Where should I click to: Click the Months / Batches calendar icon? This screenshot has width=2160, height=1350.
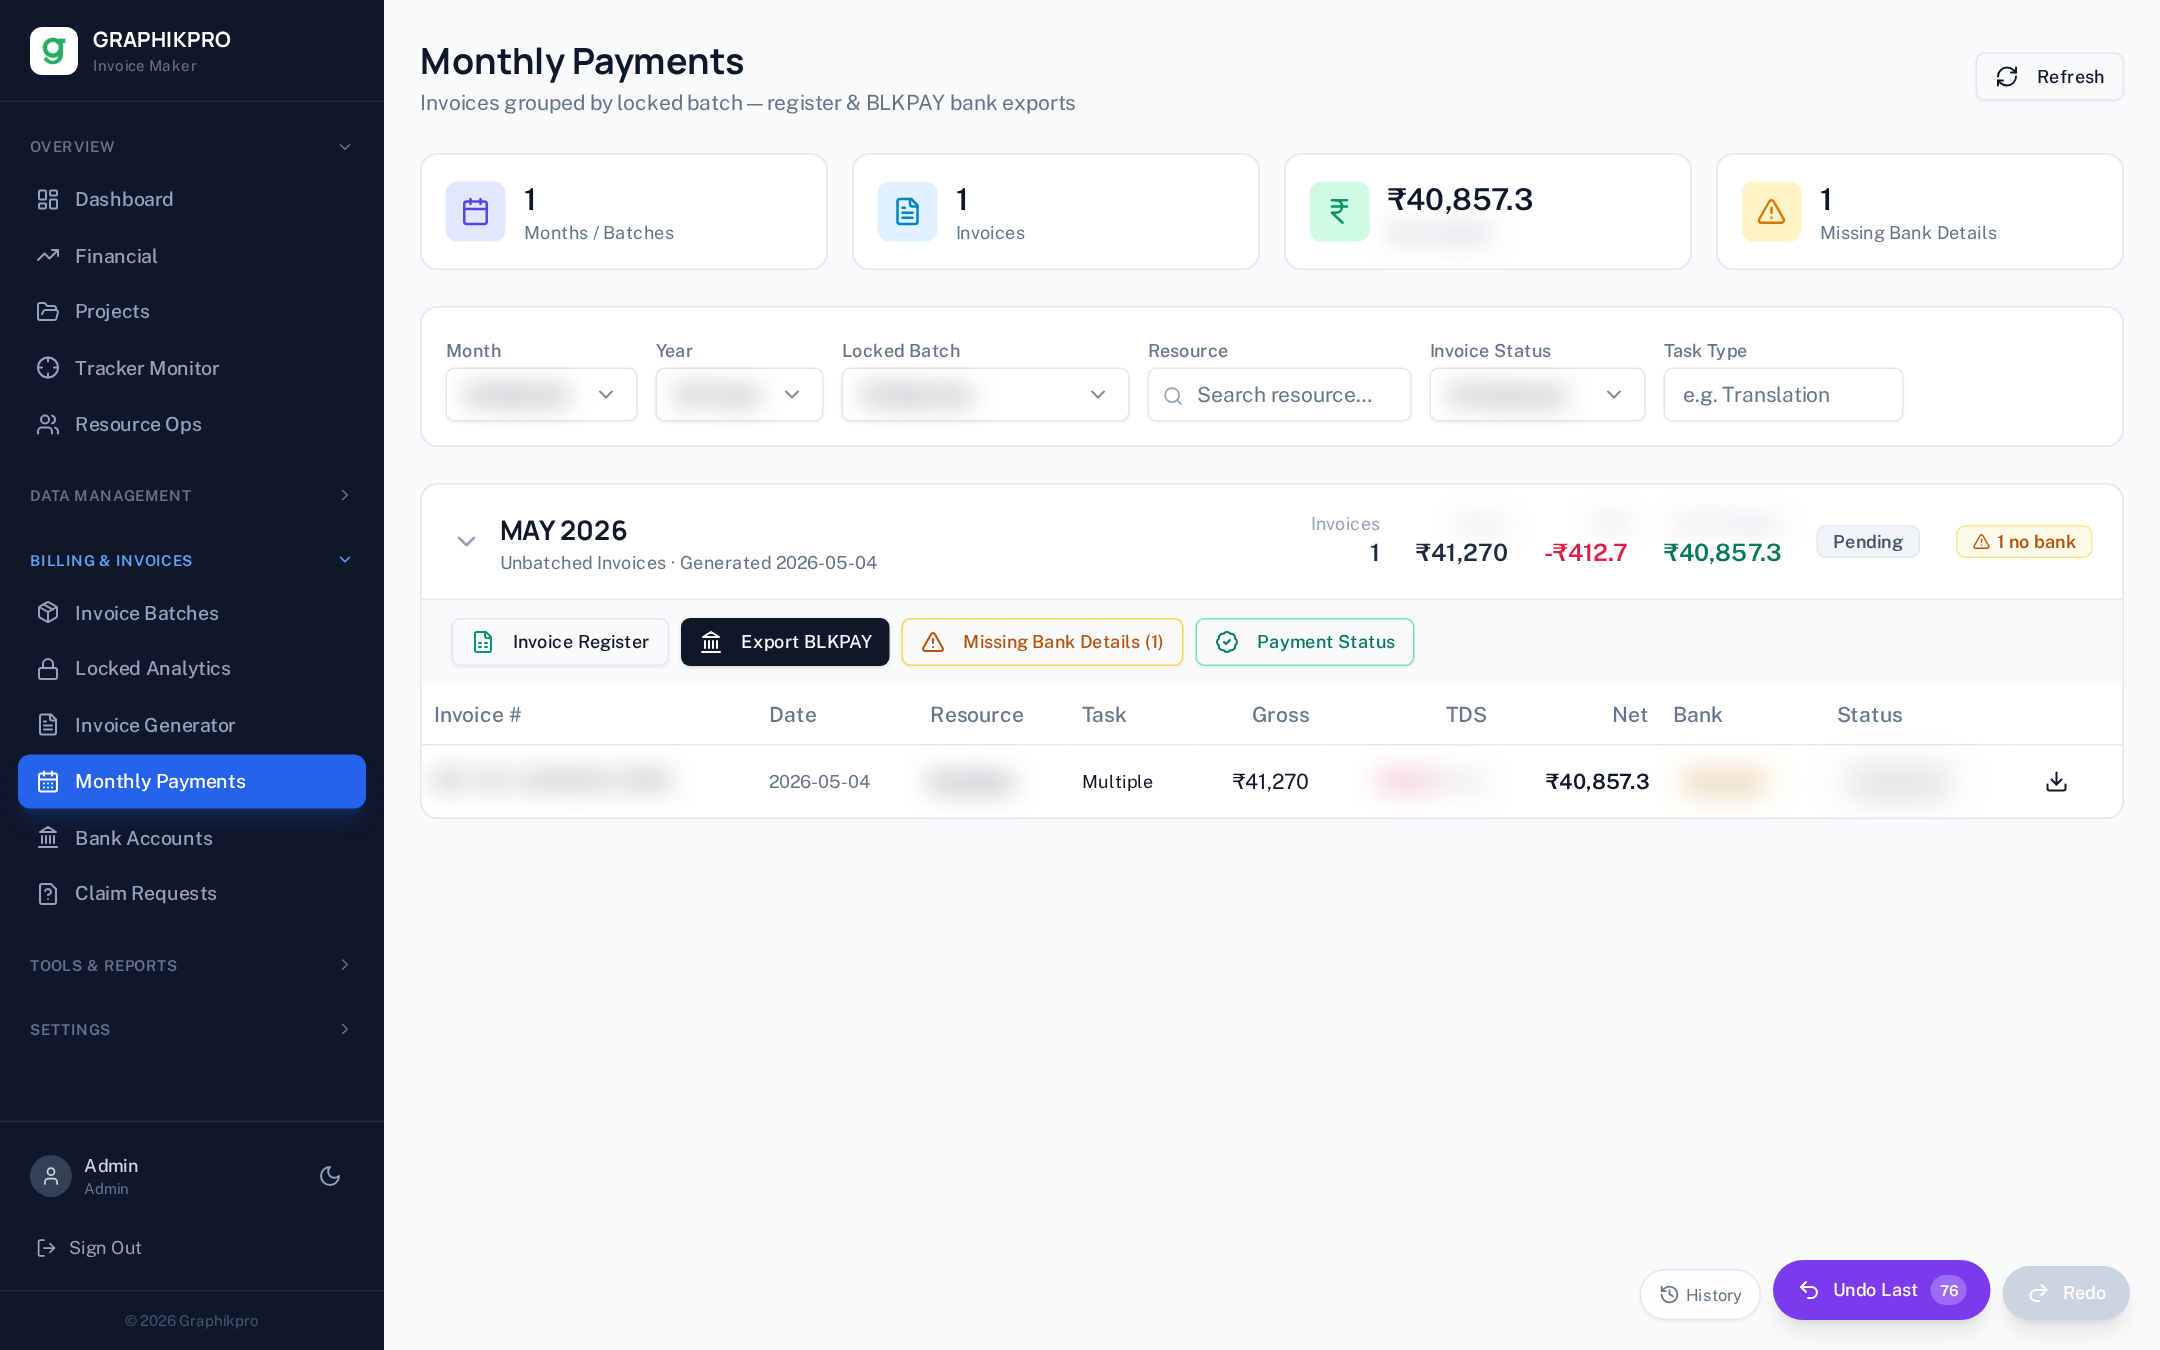[476, 211]
